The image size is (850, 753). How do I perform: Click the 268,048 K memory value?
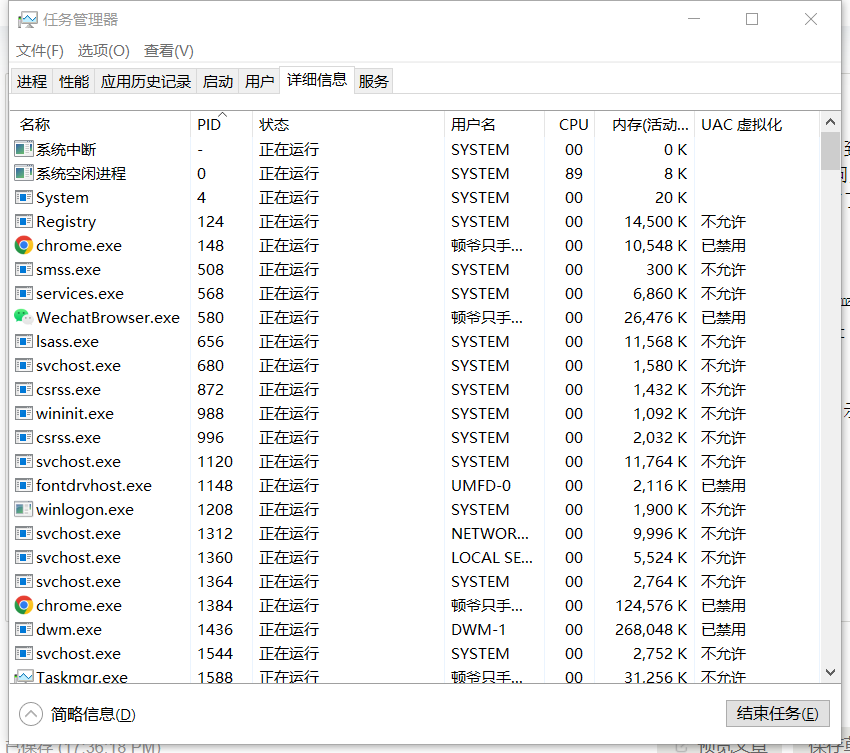[x=651, y=629]
